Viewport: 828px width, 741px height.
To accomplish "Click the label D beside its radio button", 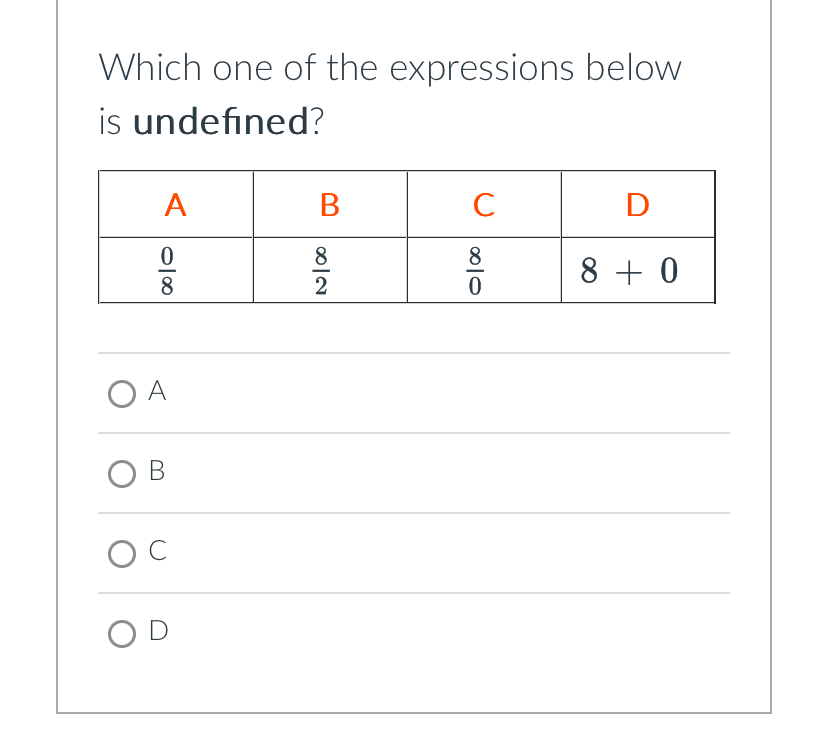I will [157, 631].
